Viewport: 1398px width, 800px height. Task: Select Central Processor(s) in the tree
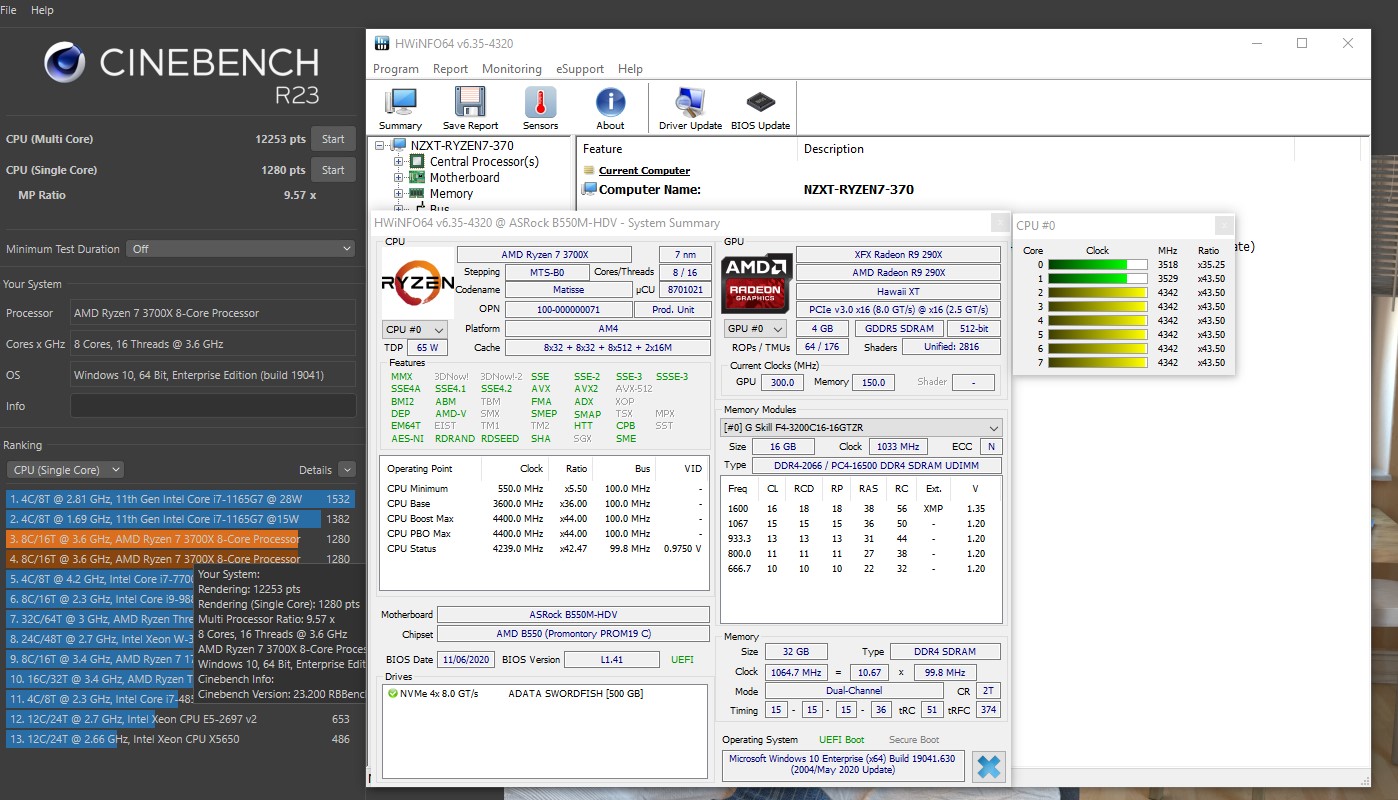pyautogui.click(x=484, y=162)
